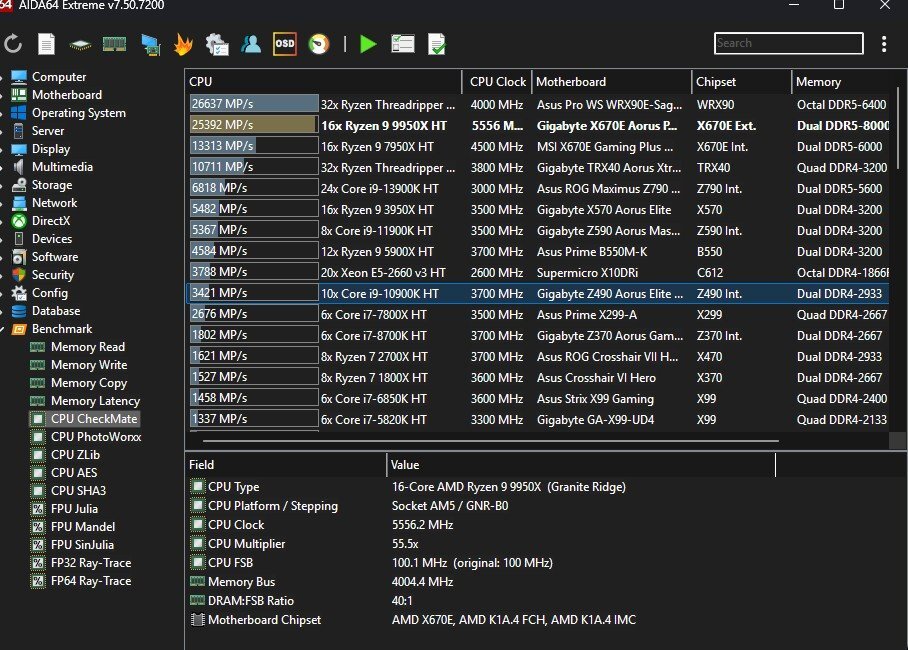The height and width of the screenshot is (650, 908).
Task: Sort by the Motherboard column header
Action: 612,82
